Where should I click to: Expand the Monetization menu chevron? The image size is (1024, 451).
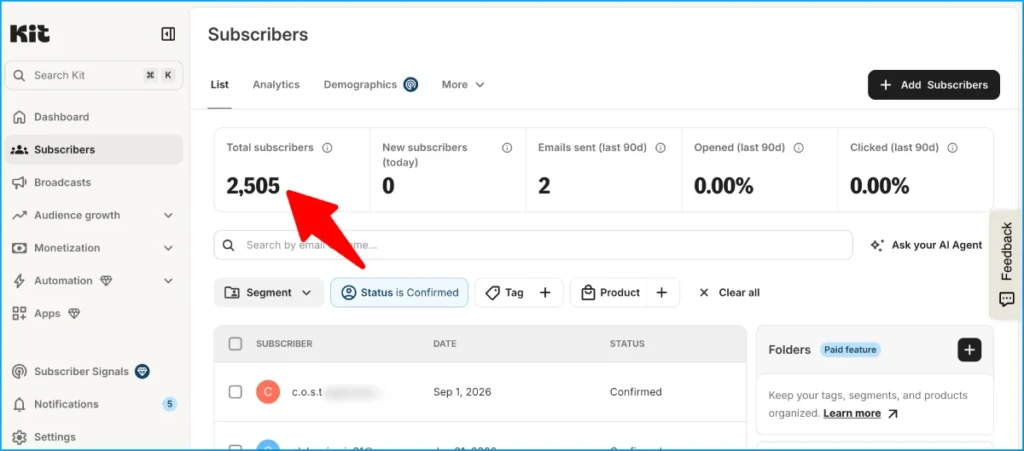click(168, 248)
